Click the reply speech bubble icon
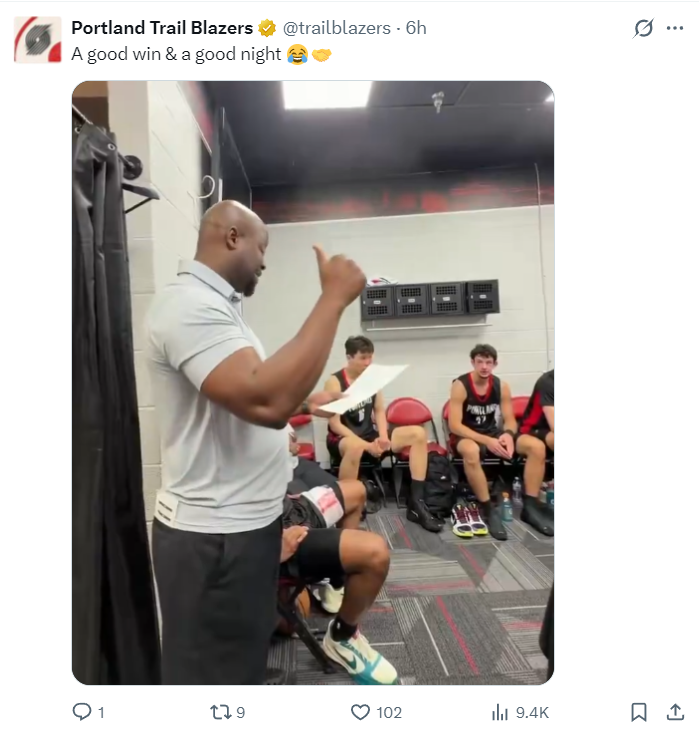699x735 pixels. [82, 712]
